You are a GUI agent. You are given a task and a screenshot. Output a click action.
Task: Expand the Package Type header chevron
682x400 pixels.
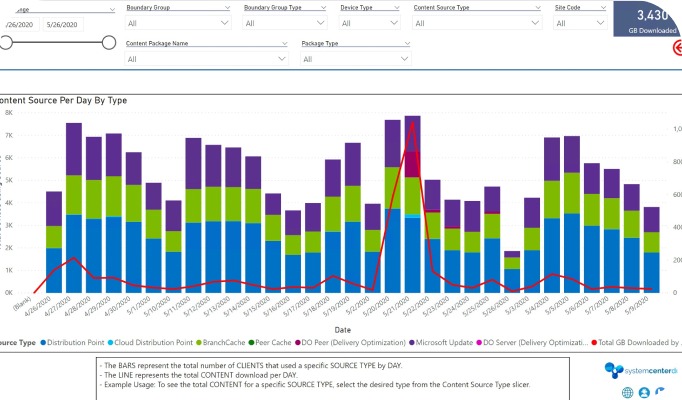[407, 43]
